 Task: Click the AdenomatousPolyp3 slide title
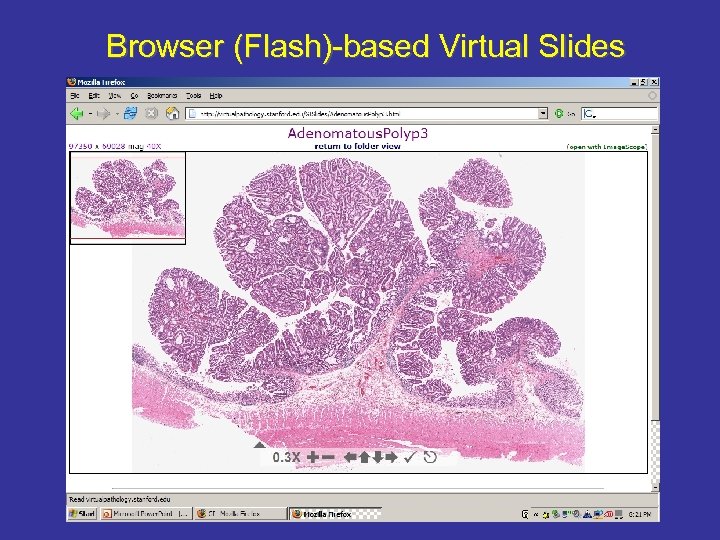(x=358, y=133)
